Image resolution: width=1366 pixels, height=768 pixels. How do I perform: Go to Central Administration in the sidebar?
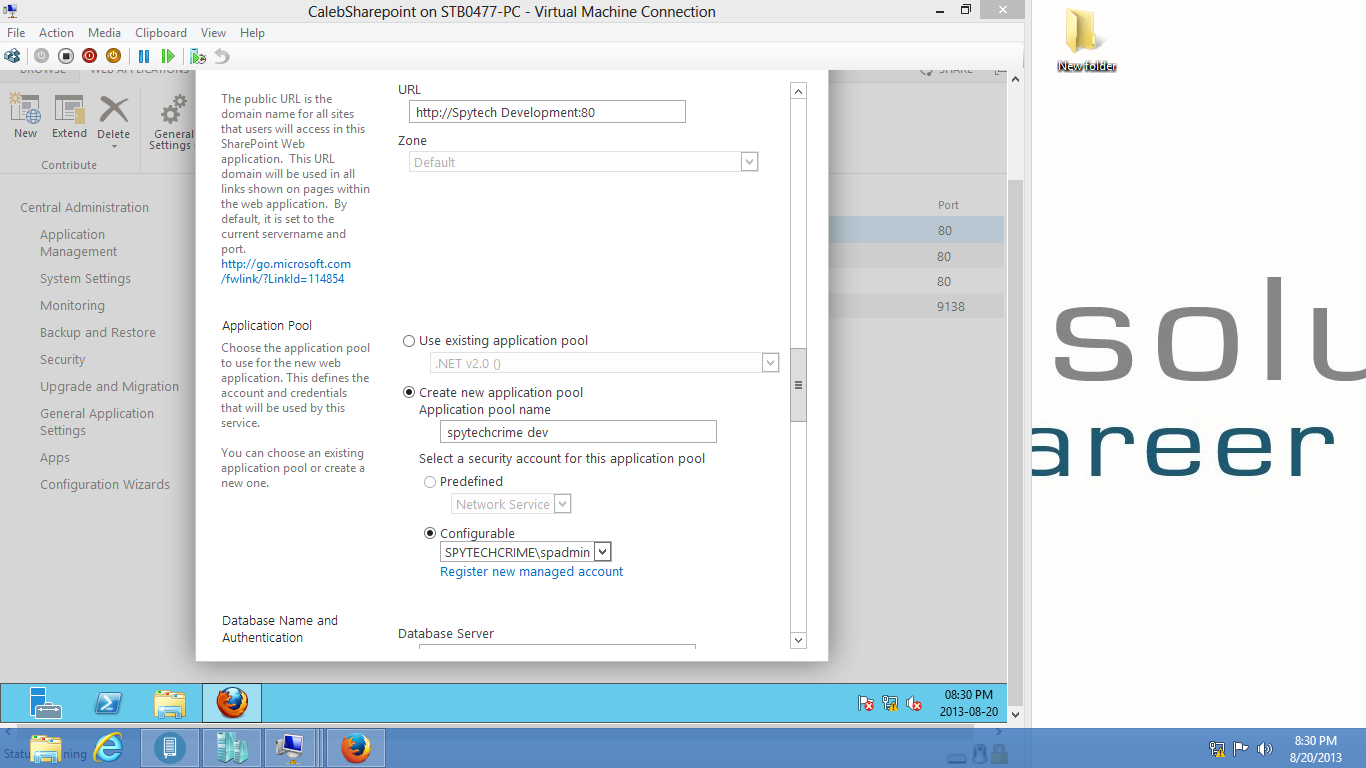(x=84, y=208)
